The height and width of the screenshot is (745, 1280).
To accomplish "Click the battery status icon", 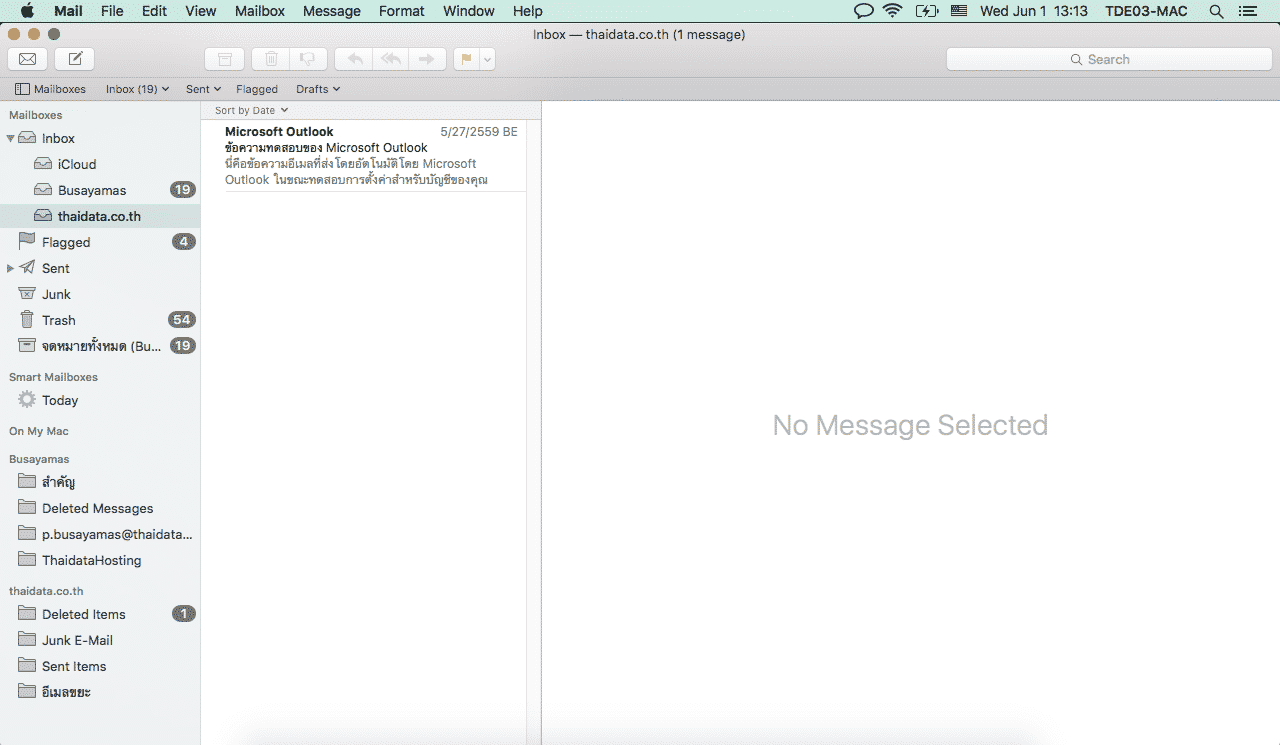I will 927,11.
